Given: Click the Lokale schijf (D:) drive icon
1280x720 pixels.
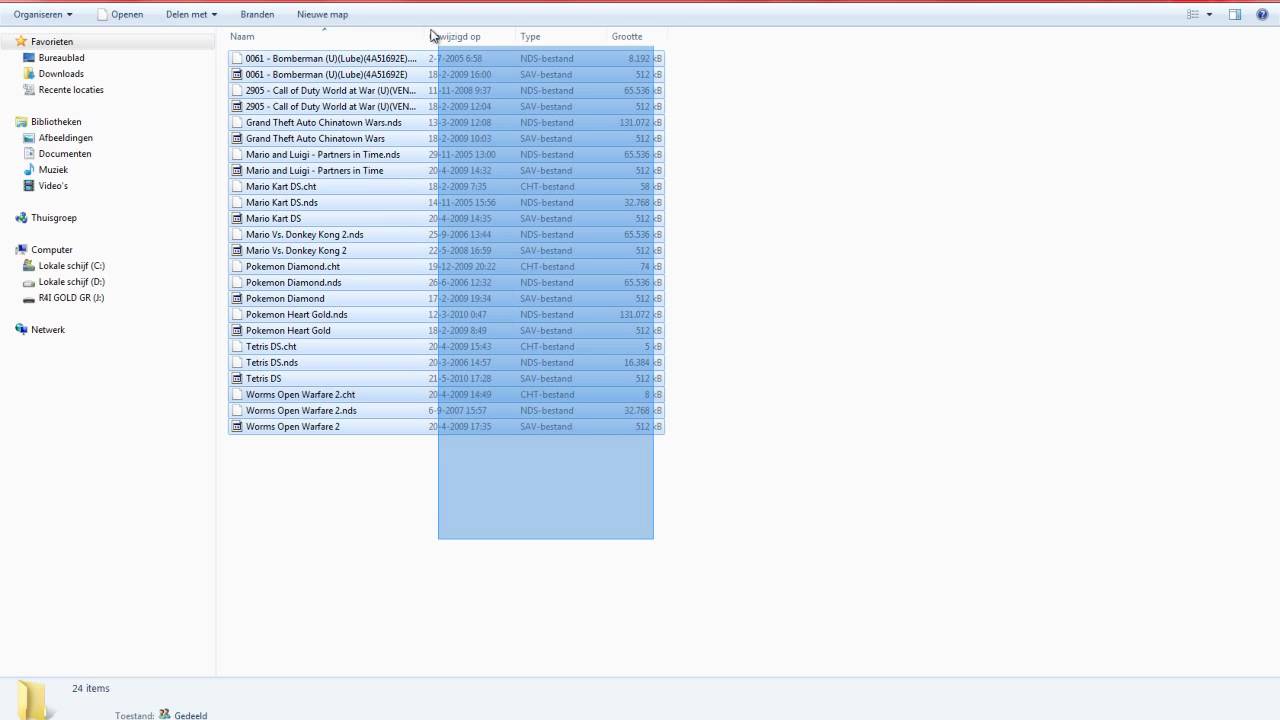Looking at the screenshot, I should coord(29,282).
